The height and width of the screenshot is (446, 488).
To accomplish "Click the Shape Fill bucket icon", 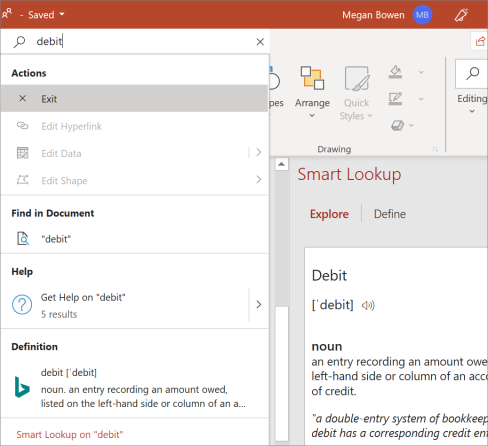I will (x=395, y=72).
